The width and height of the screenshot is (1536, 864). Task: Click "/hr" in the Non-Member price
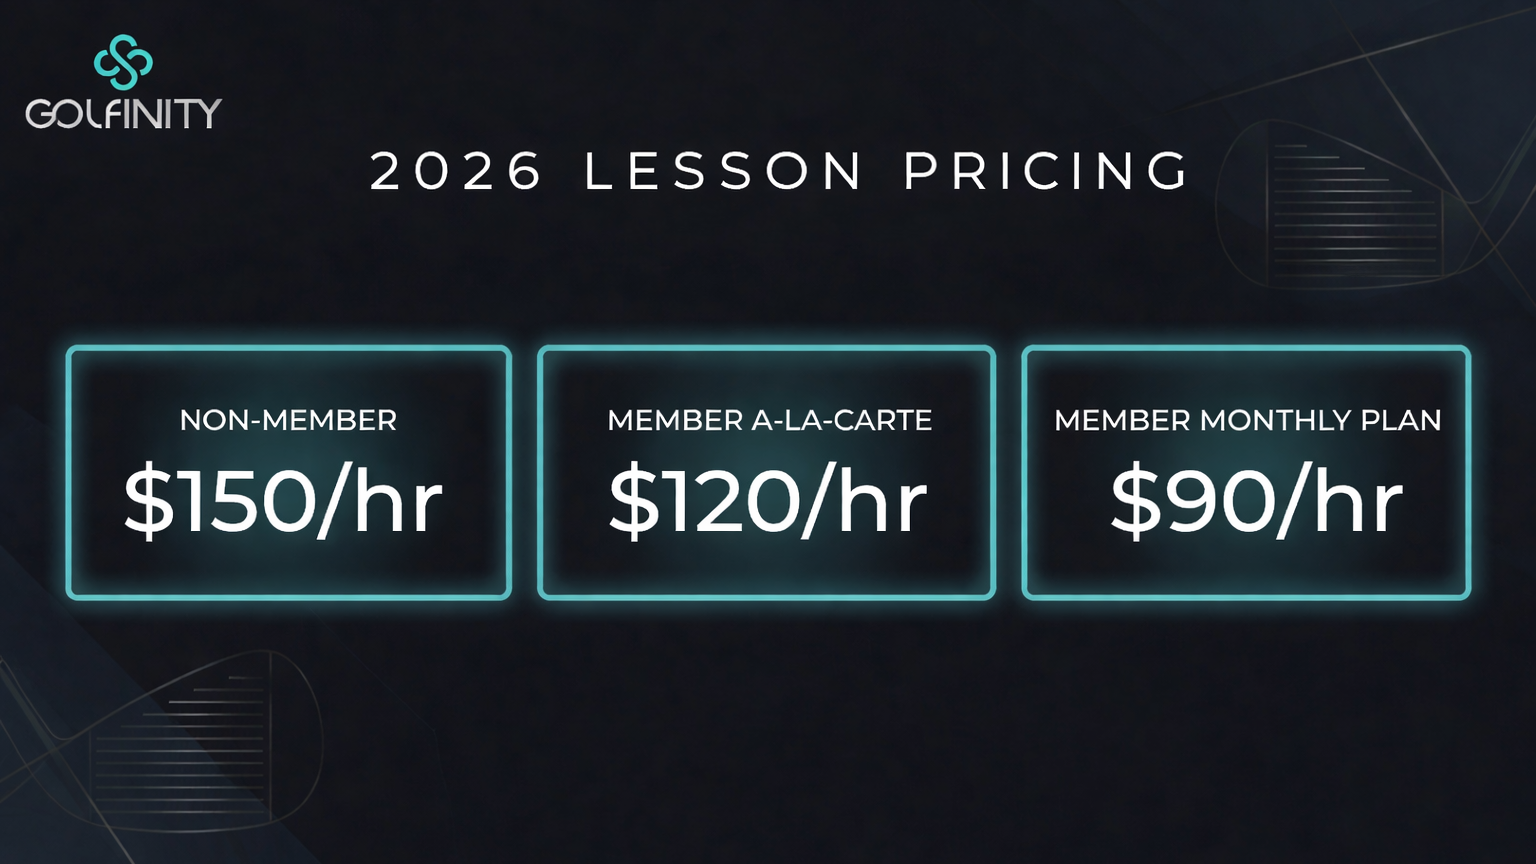380,502
